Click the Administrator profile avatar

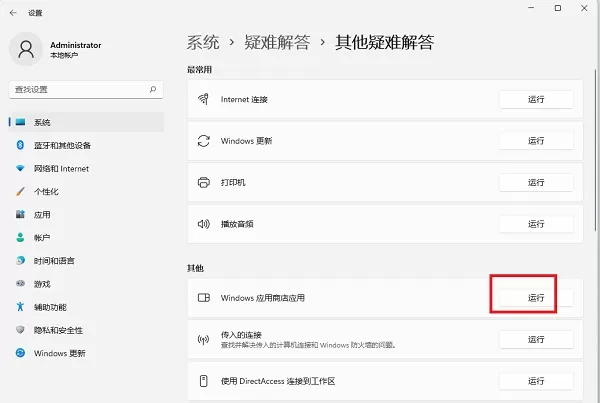click(x=26, y=49)
